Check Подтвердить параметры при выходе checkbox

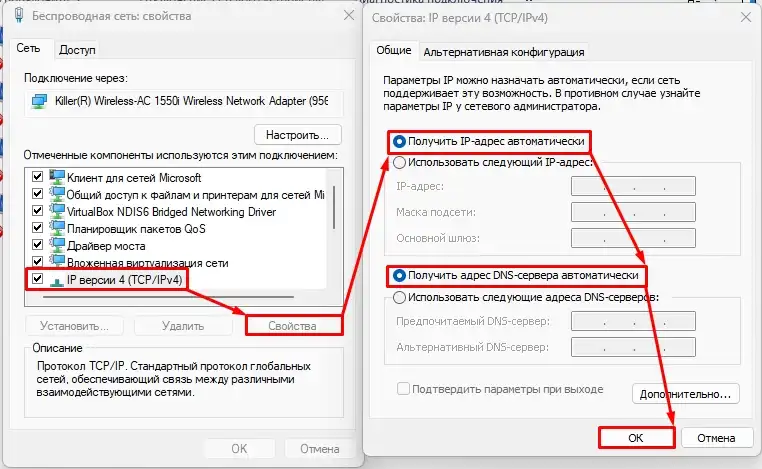[403, 389]
